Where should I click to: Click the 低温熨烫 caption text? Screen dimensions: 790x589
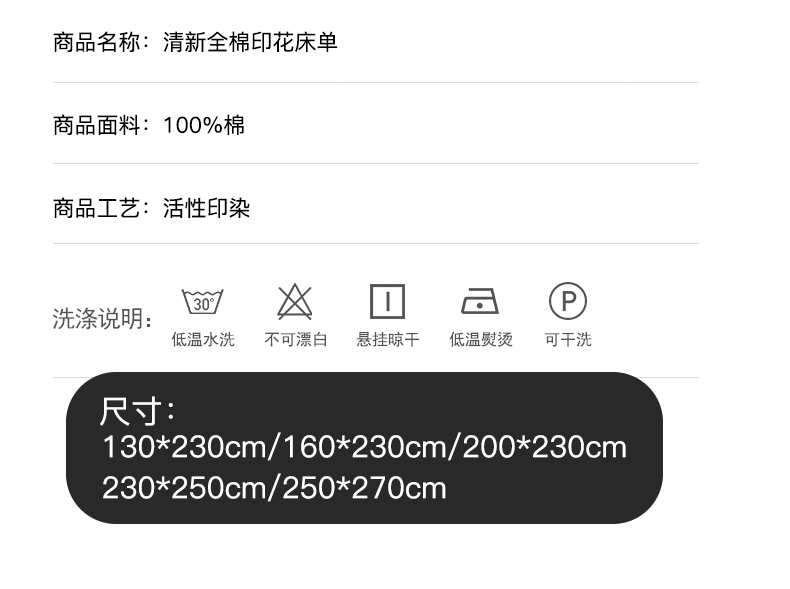point(481,340)
